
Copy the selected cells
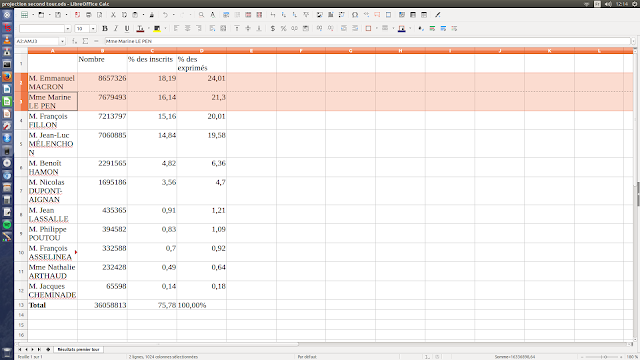[124, 15]
